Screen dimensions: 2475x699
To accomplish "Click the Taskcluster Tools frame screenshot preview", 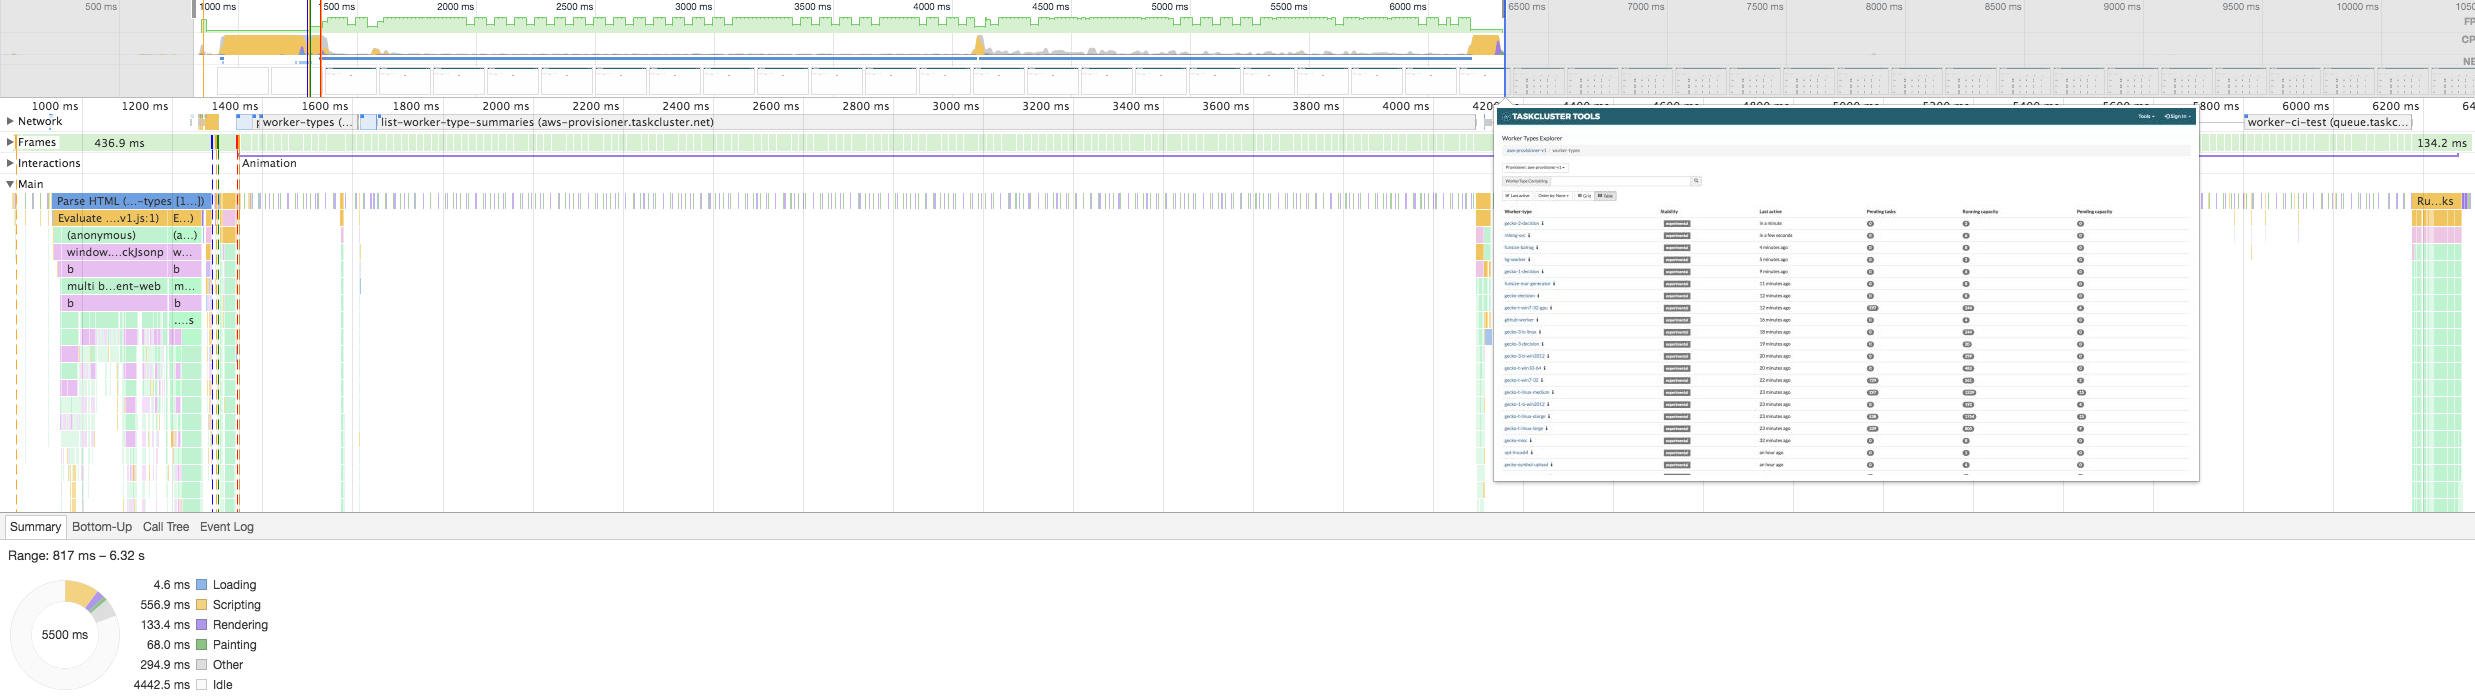I will 1846,294.
